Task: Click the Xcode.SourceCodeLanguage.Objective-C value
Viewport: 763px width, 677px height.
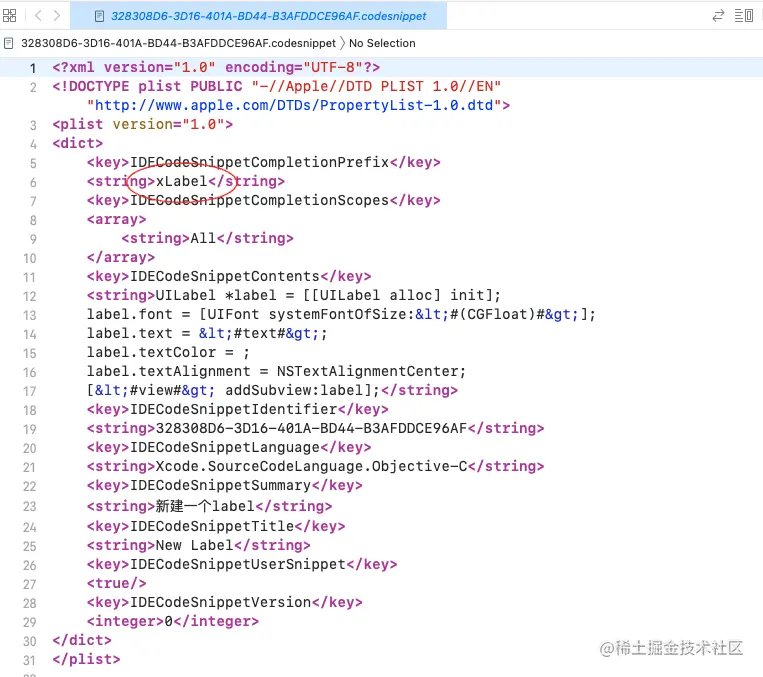Action: [x=311, y=466]
